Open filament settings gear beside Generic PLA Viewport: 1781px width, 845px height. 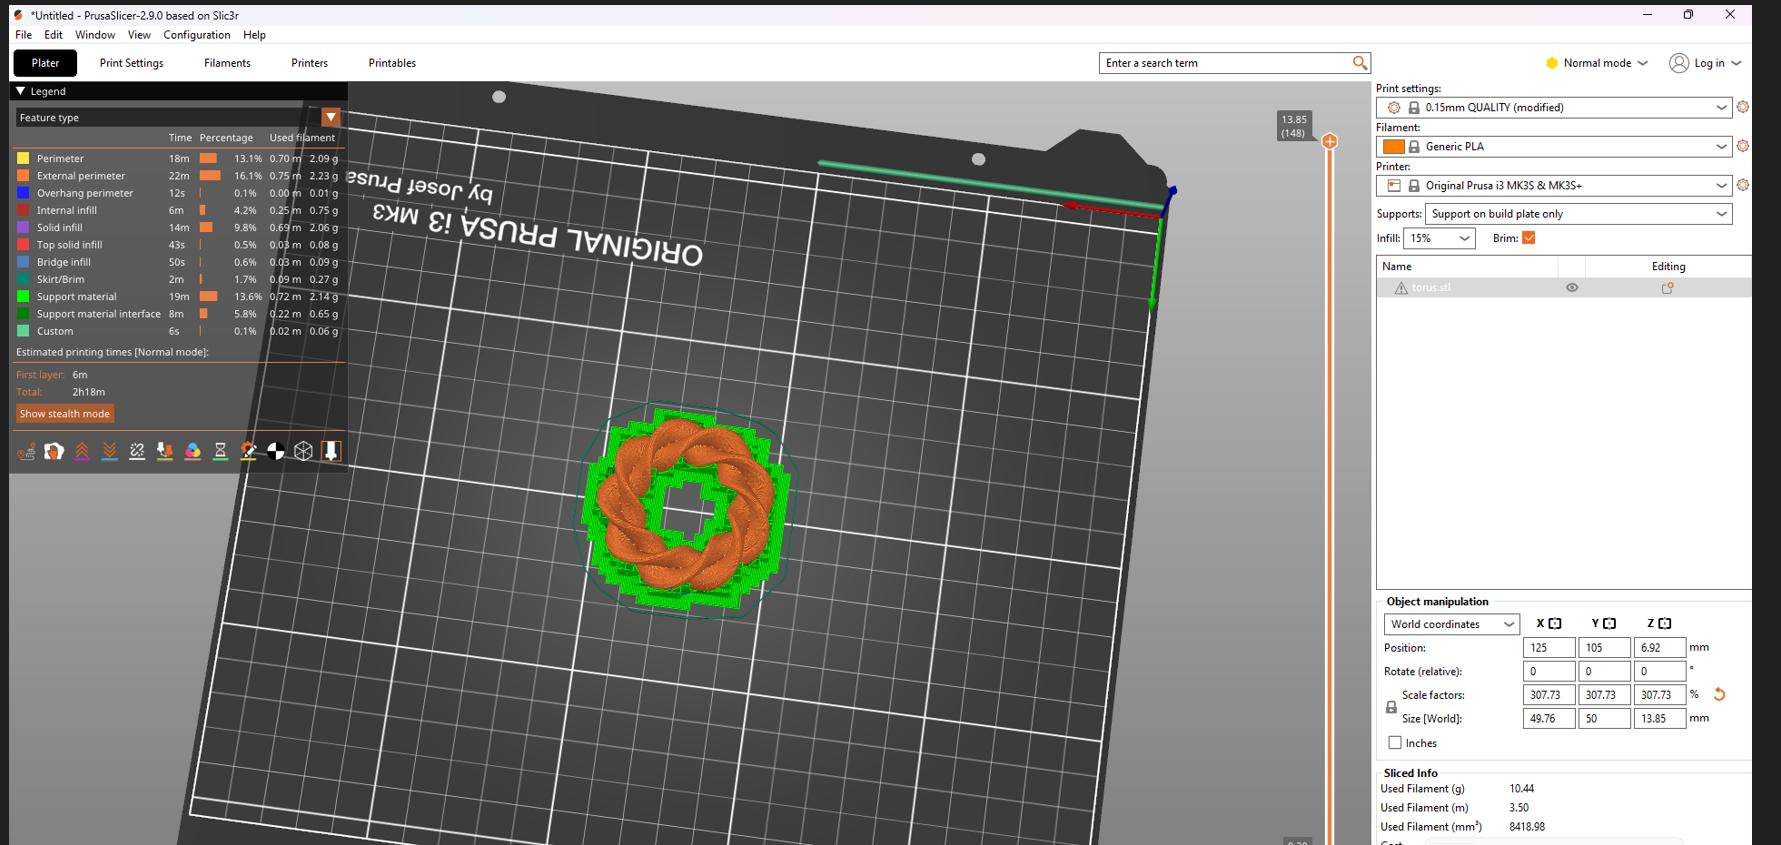click(1743, 146)
